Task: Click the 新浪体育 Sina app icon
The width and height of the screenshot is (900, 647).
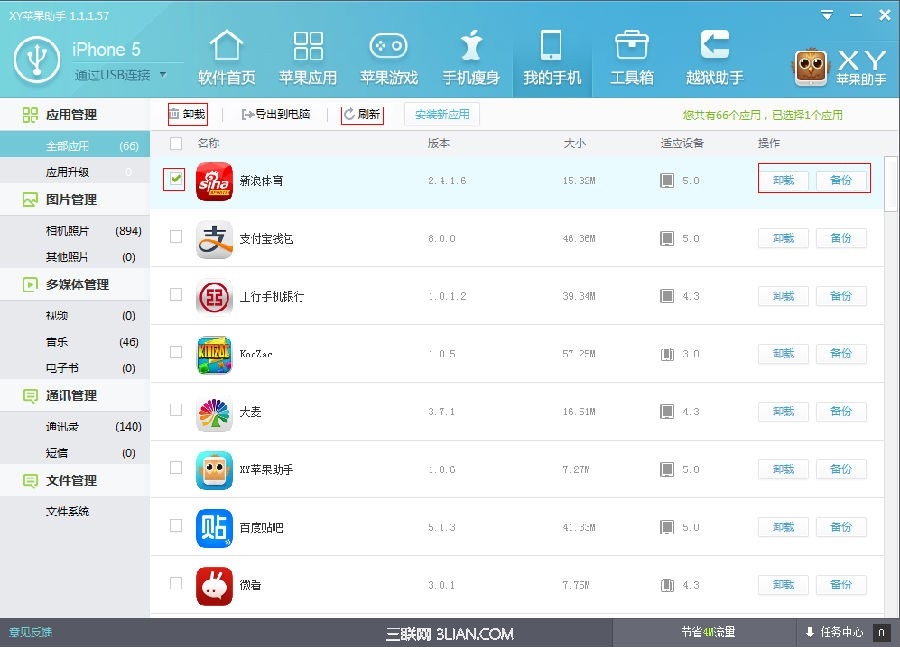Action: click(214, 181)
